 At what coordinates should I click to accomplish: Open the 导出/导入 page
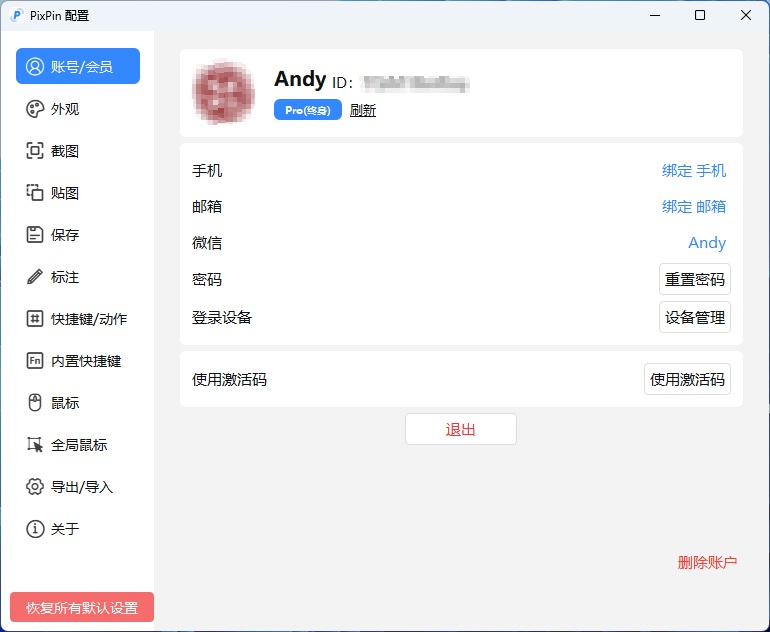tap(78, 487)
